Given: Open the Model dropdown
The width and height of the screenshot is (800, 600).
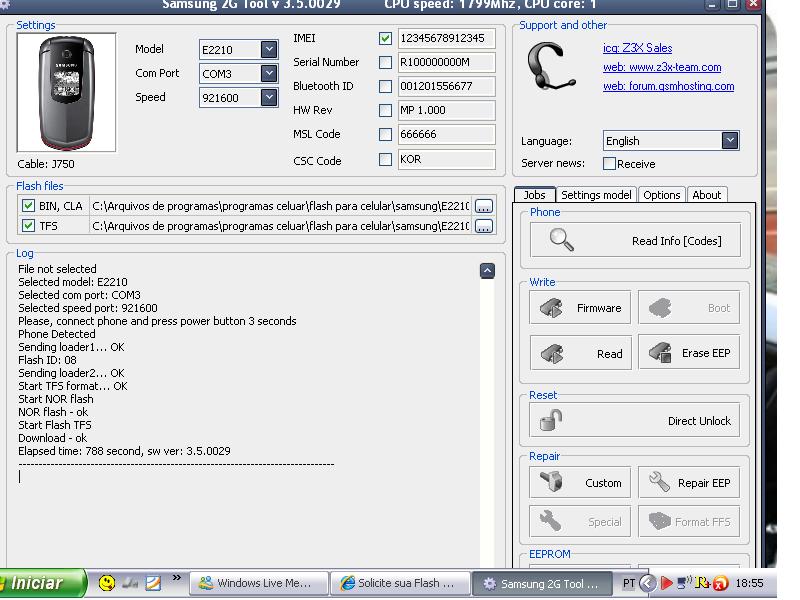Looking at the screenshot, I should click(x=269, y=49).
